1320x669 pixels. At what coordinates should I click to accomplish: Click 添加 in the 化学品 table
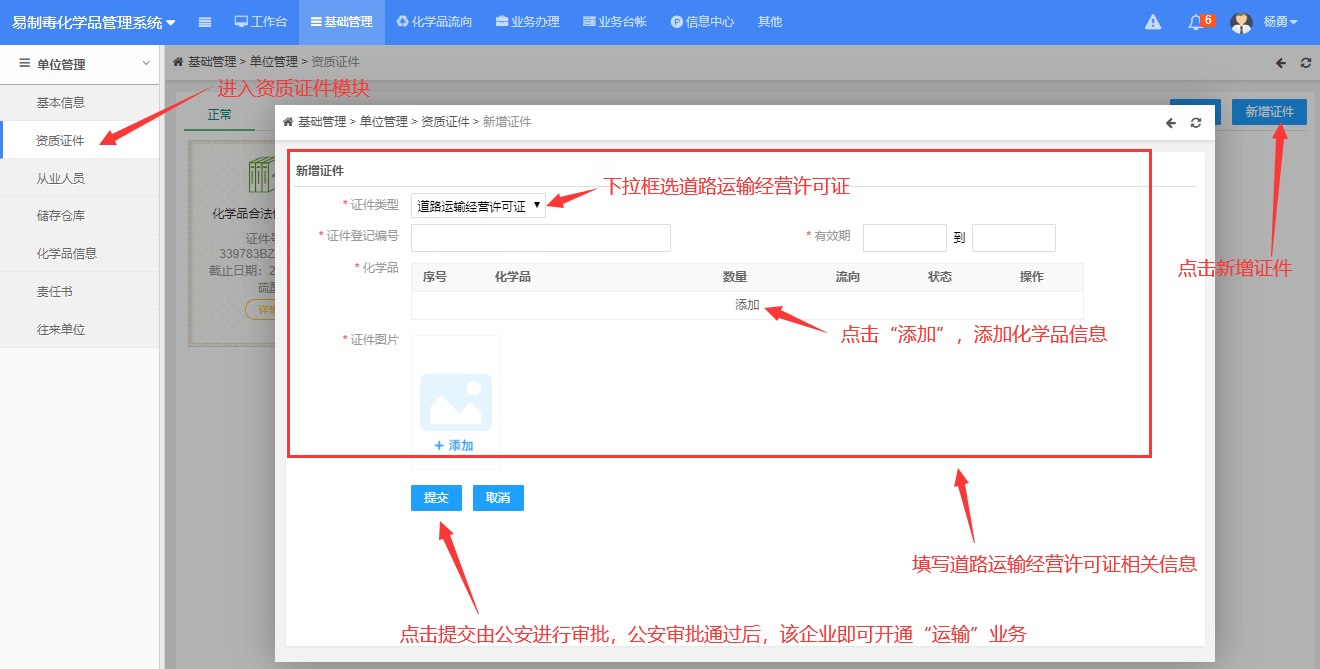click(x=747, y=305)
